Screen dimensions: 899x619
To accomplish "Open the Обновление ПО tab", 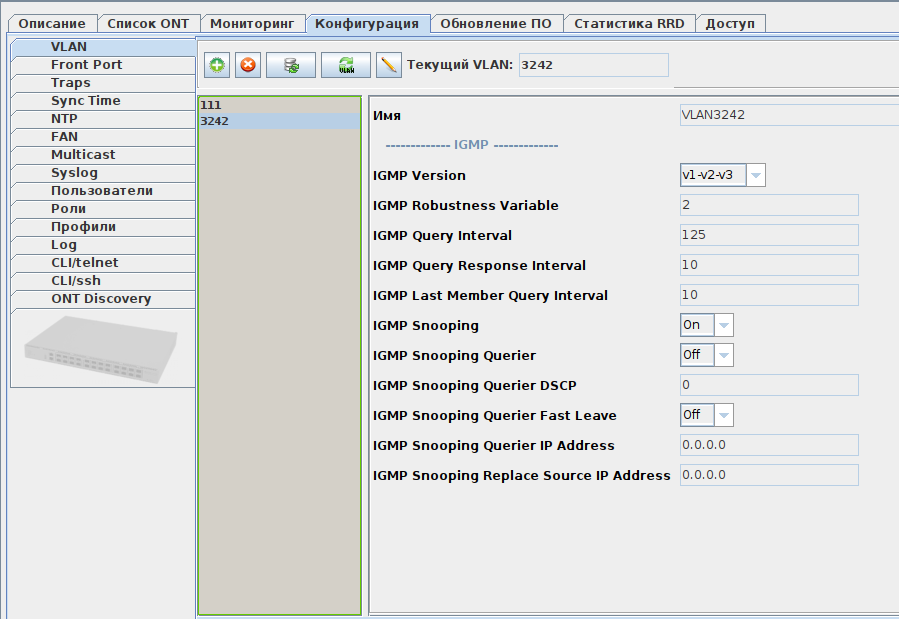I will click(x=496, y=23).
